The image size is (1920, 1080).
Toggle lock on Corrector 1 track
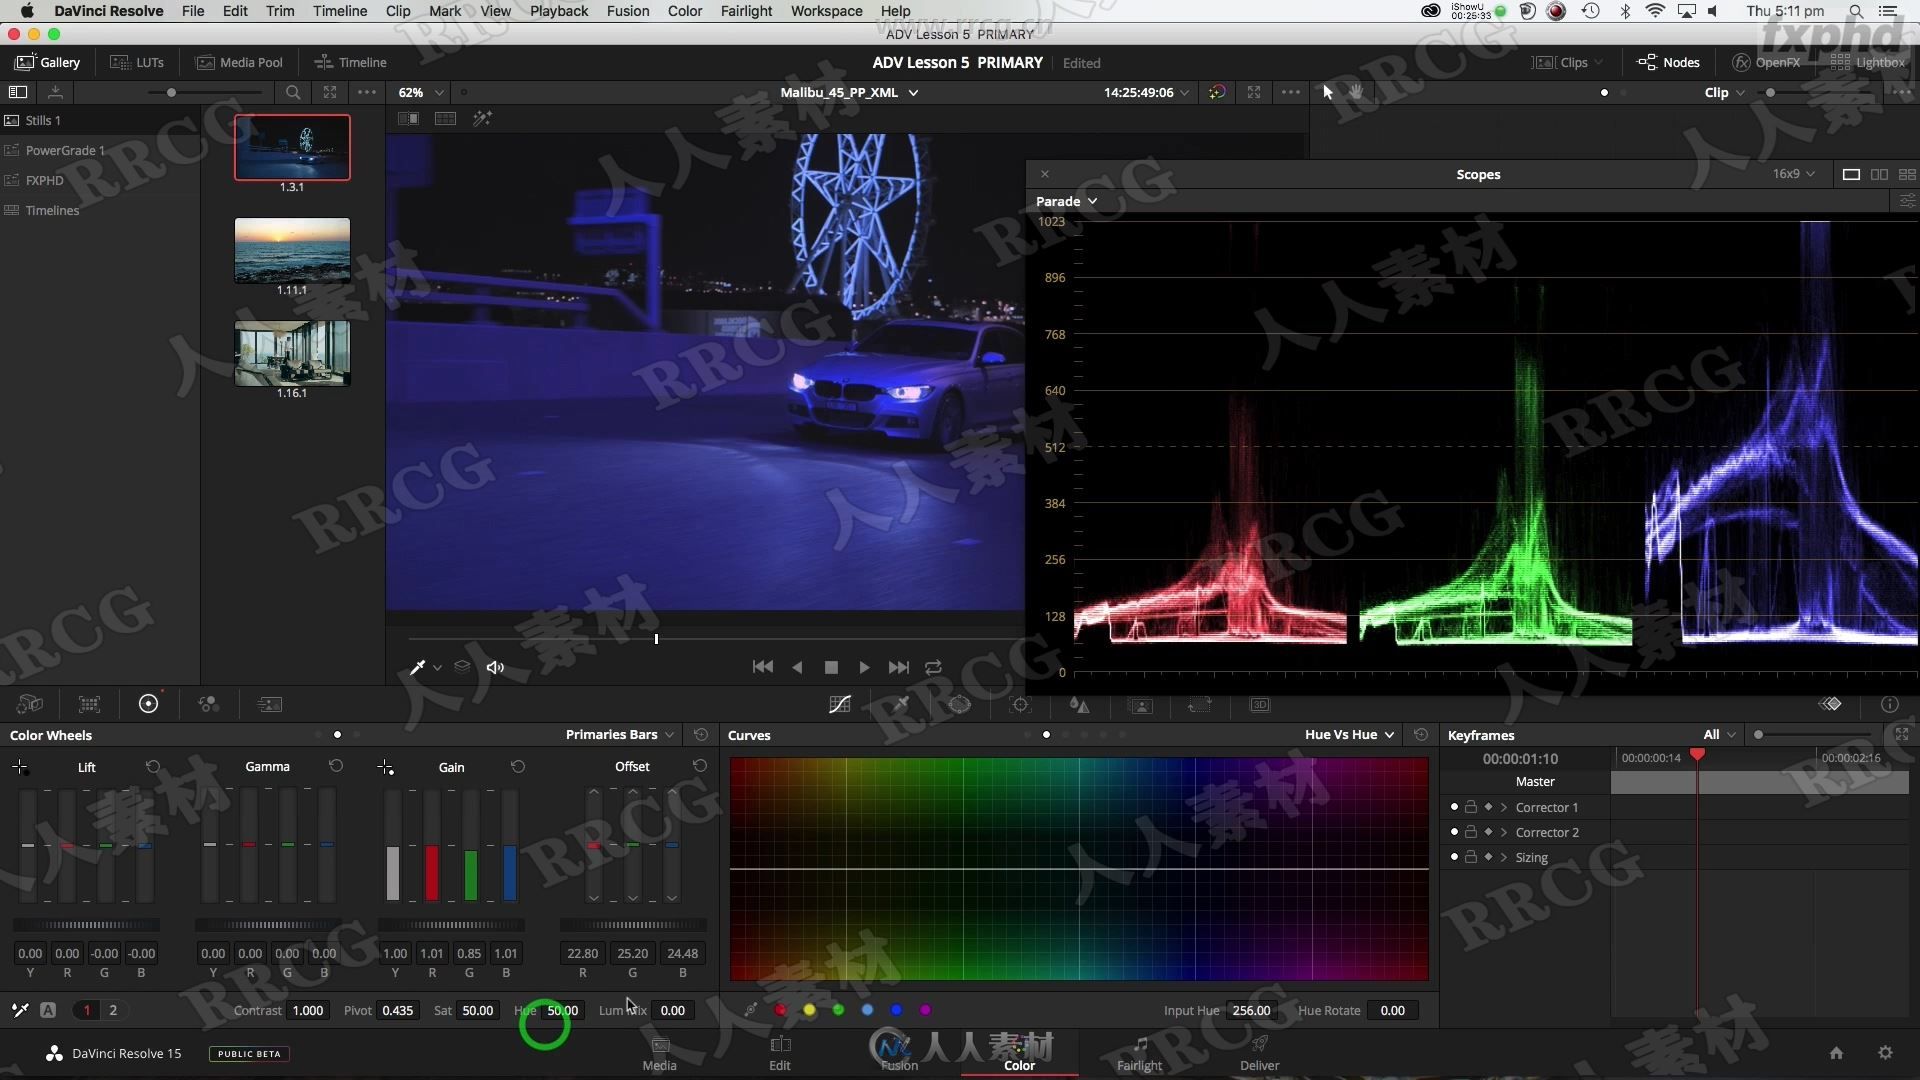pos(1471,806)
